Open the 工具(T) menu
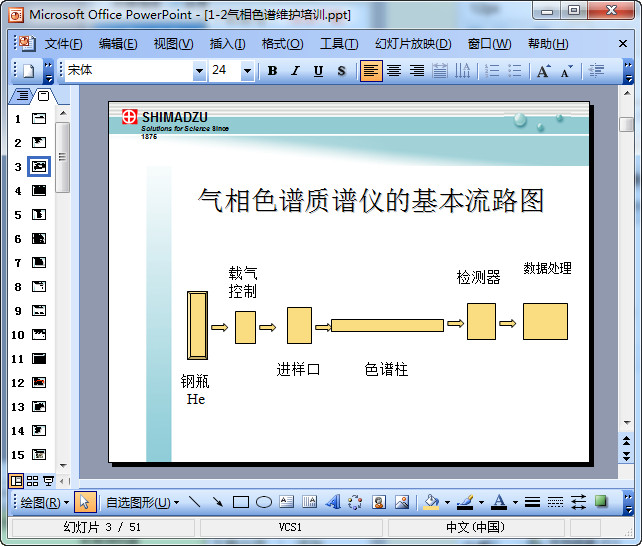The image size is (642, 546). click(x=339, y=44)
